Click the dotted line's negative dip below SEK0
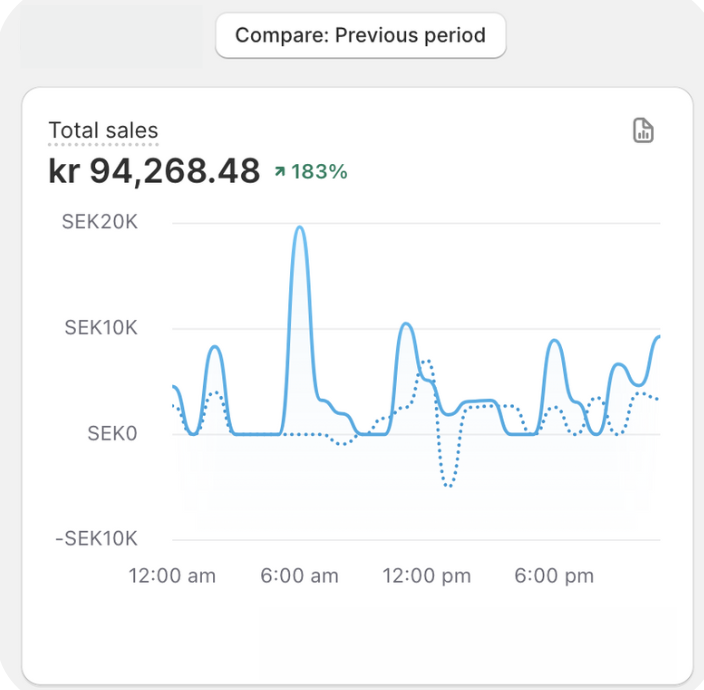This screenshot has width=704, height=690. click(x=448, y=486)
